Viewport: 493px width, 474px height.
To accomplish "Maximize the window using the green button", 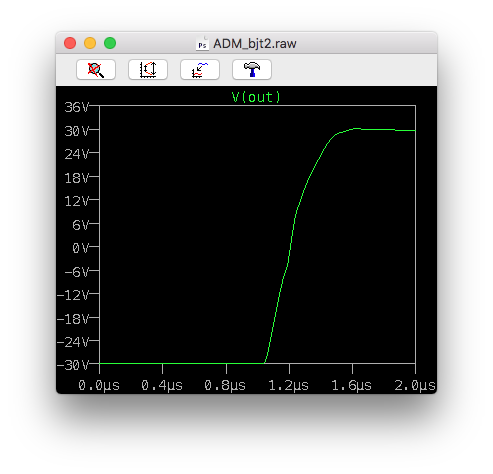I will click(x=110, y=43).
